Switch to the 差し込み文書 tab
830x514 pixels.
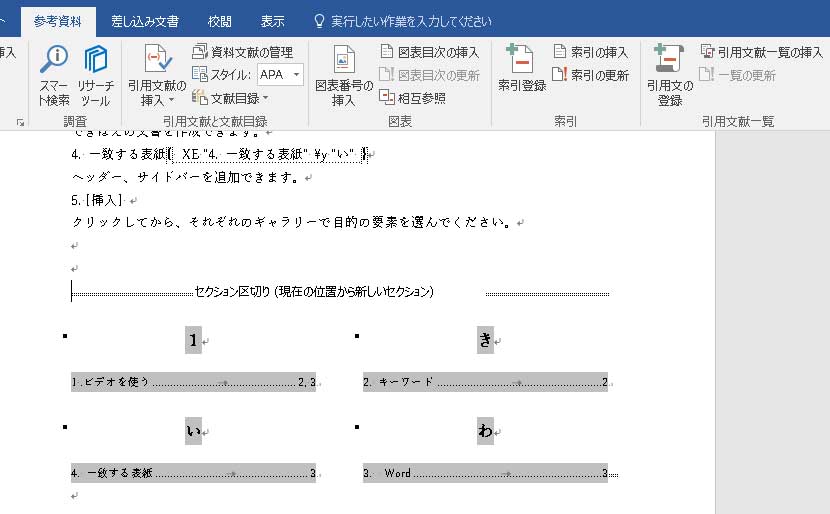point(145,21)
